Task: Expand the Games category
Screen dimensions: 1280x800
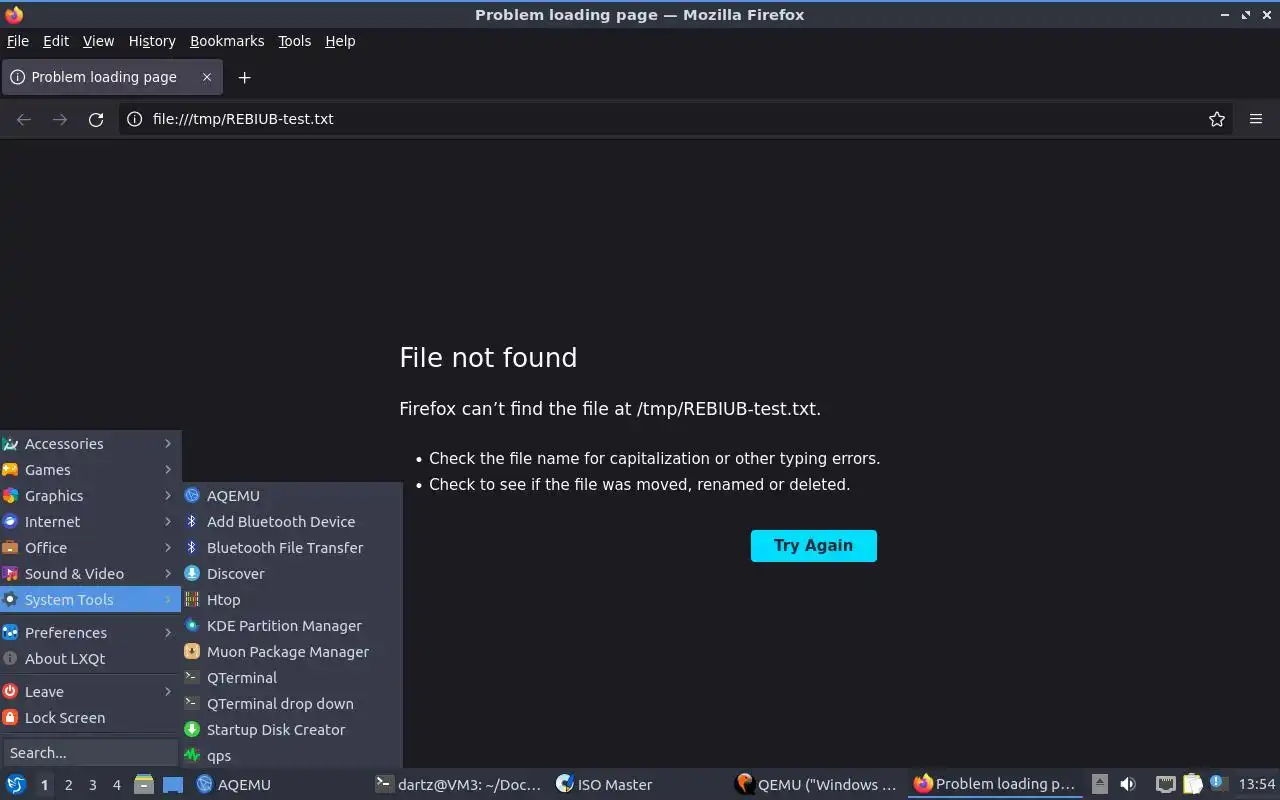Action: (90, 470)
